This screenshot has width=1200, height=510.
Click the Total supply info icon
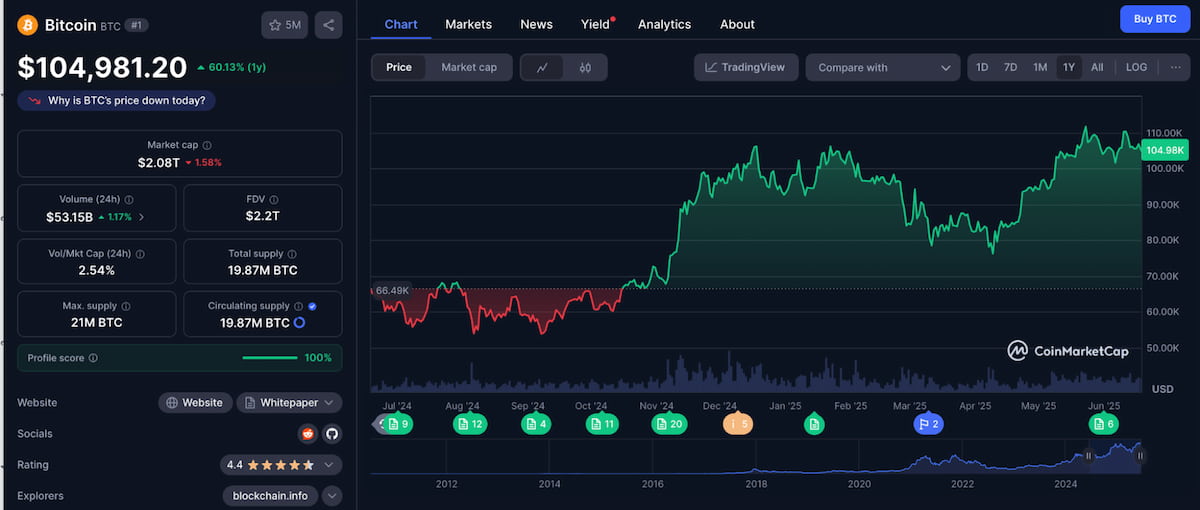coord(292,254)
